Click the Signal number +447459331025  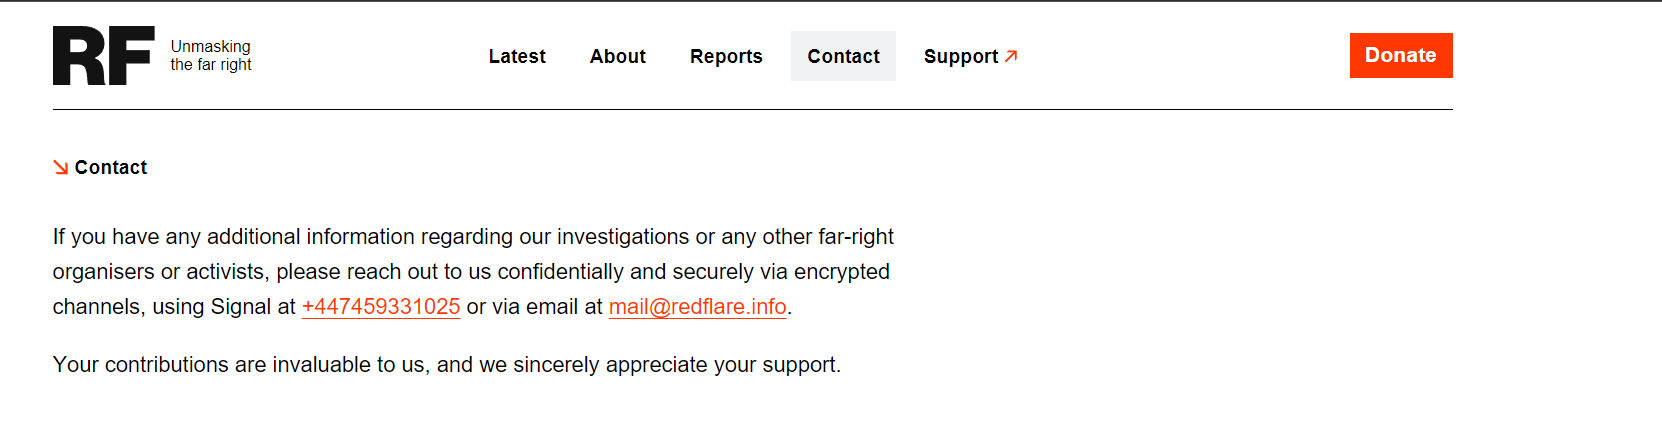click(x=381, y=307)
